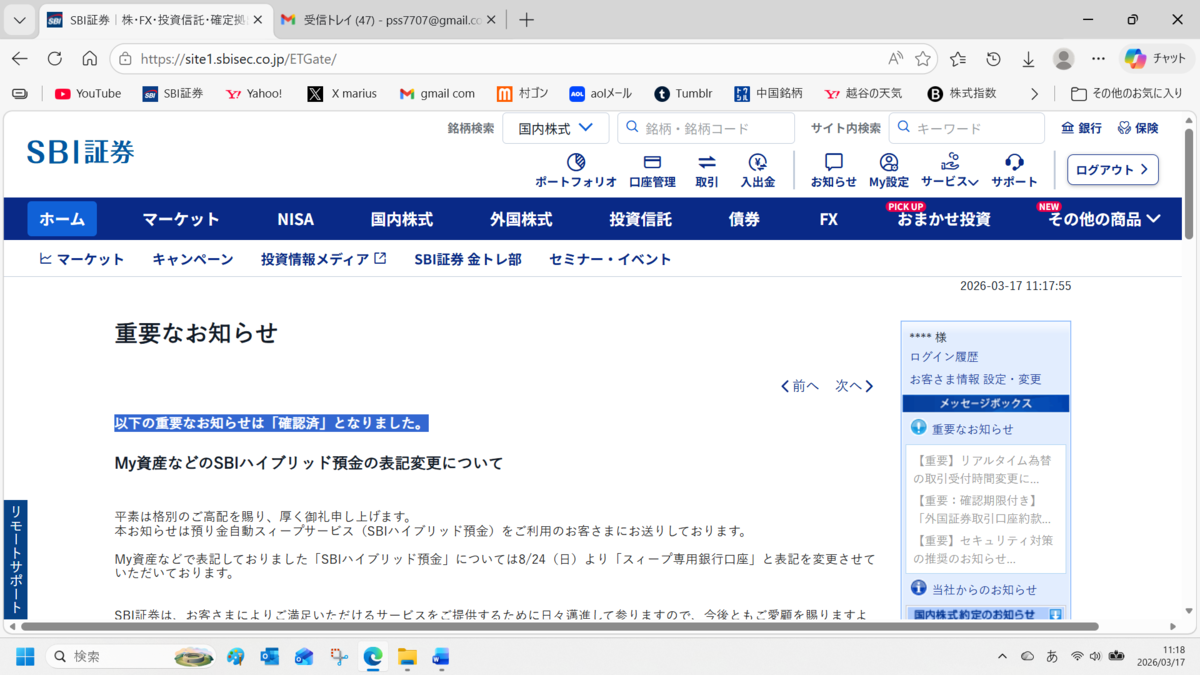
Task: Open the Tumblr bookmark
Action: click(x=683, y=93)
